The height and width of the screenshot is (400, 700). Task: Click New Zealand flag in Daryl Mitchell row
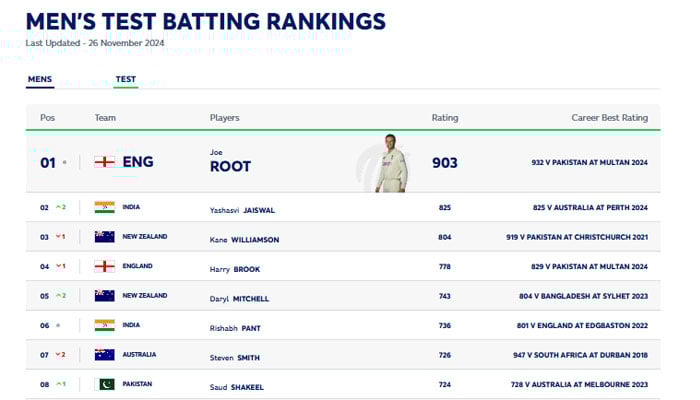pyautogui.click(x=104, y=296)
